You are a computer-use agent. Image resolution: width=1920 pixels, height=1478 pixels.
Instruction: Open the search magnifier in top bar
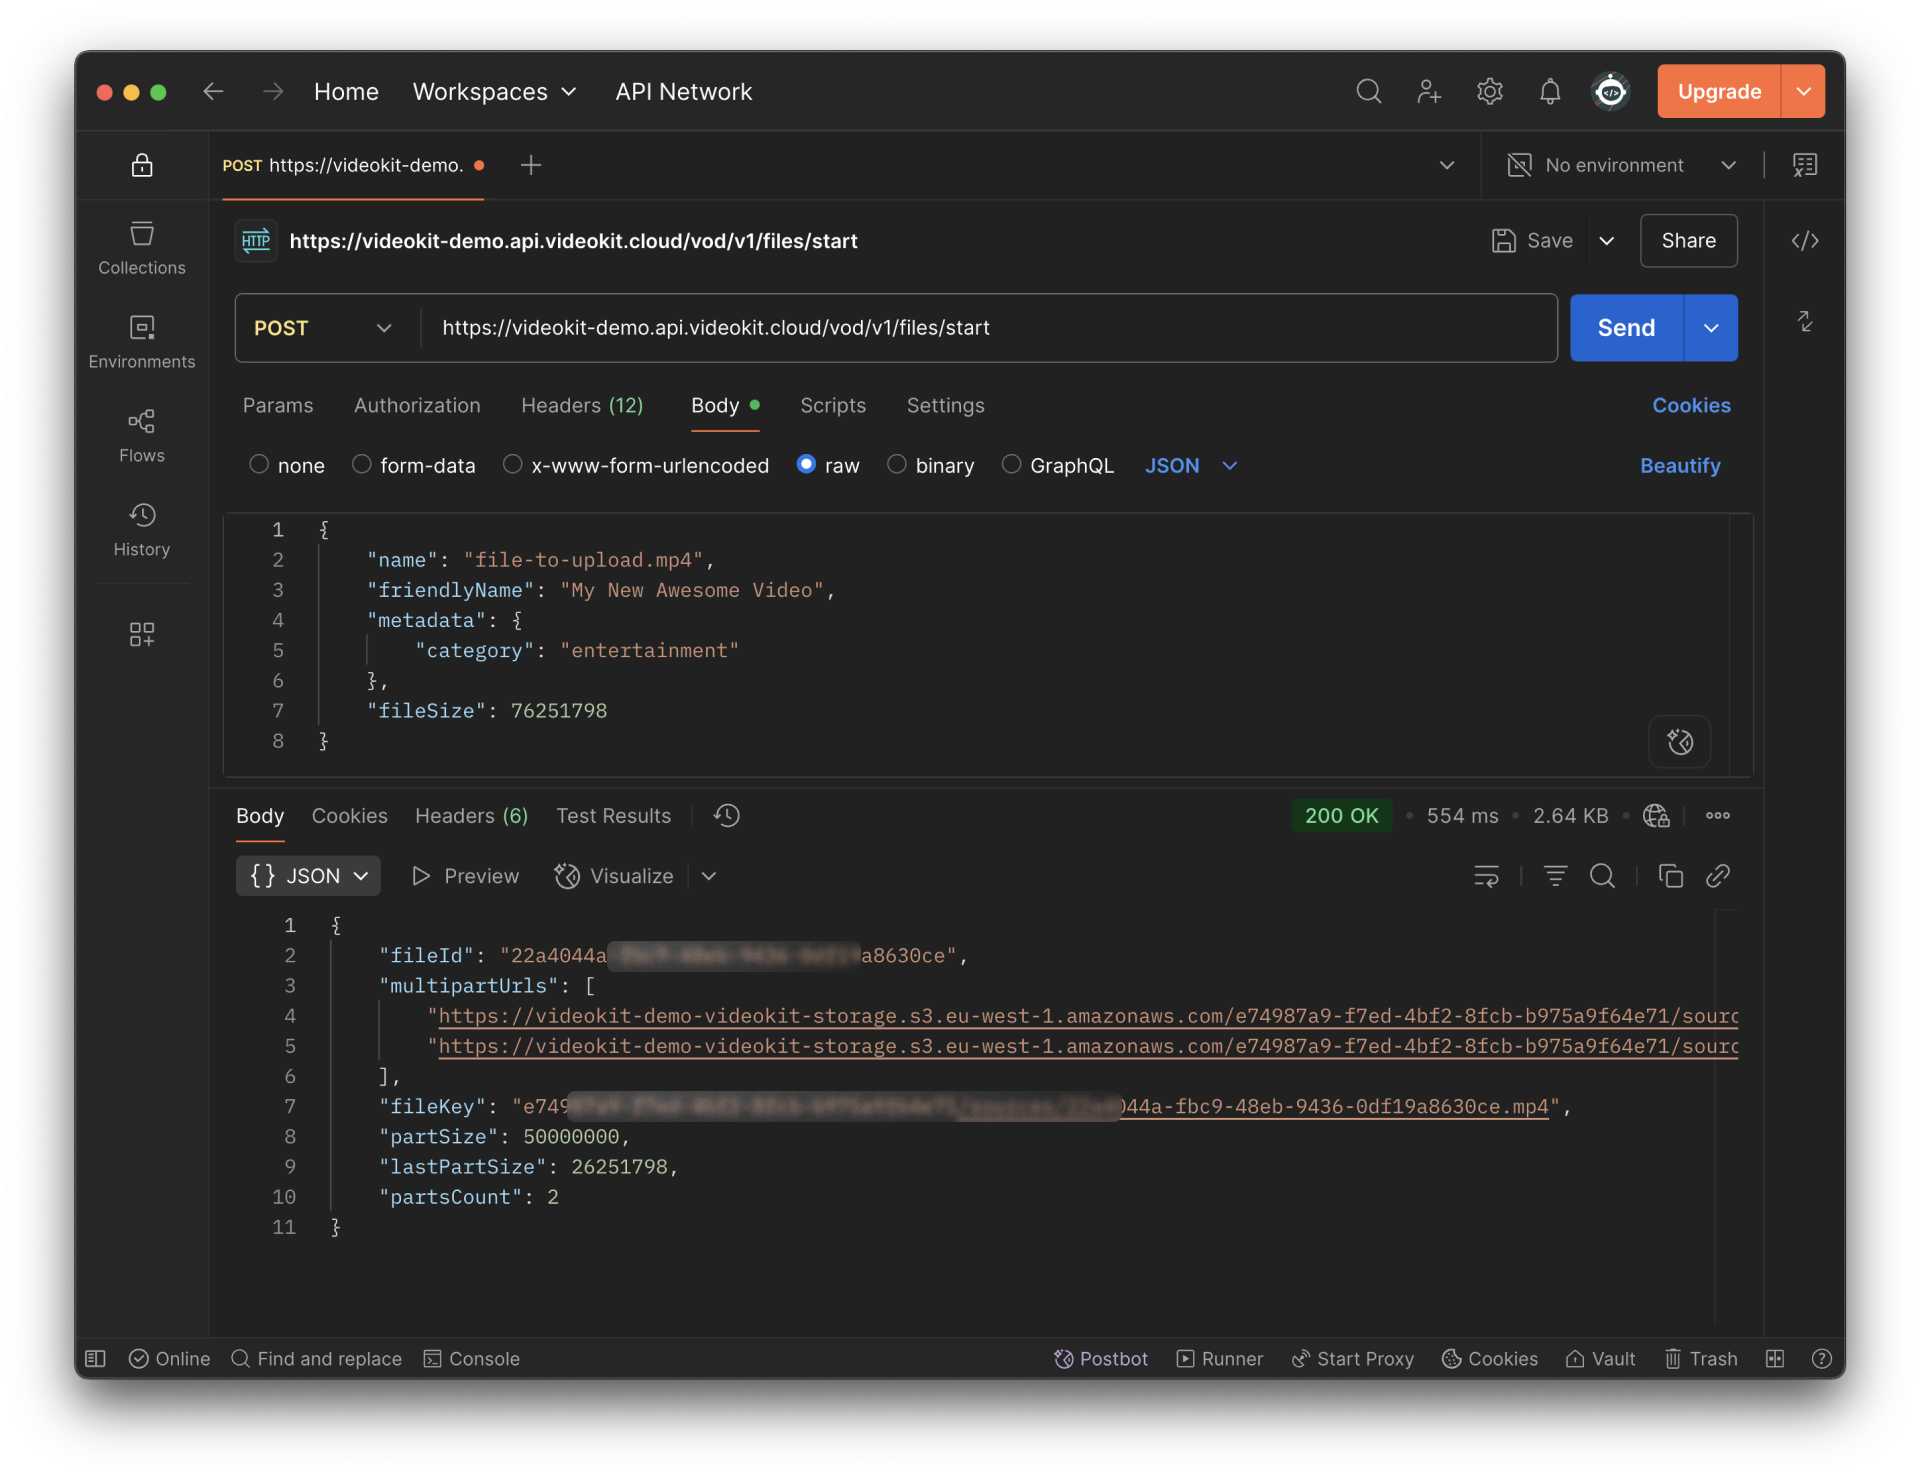click(1369, 92)
